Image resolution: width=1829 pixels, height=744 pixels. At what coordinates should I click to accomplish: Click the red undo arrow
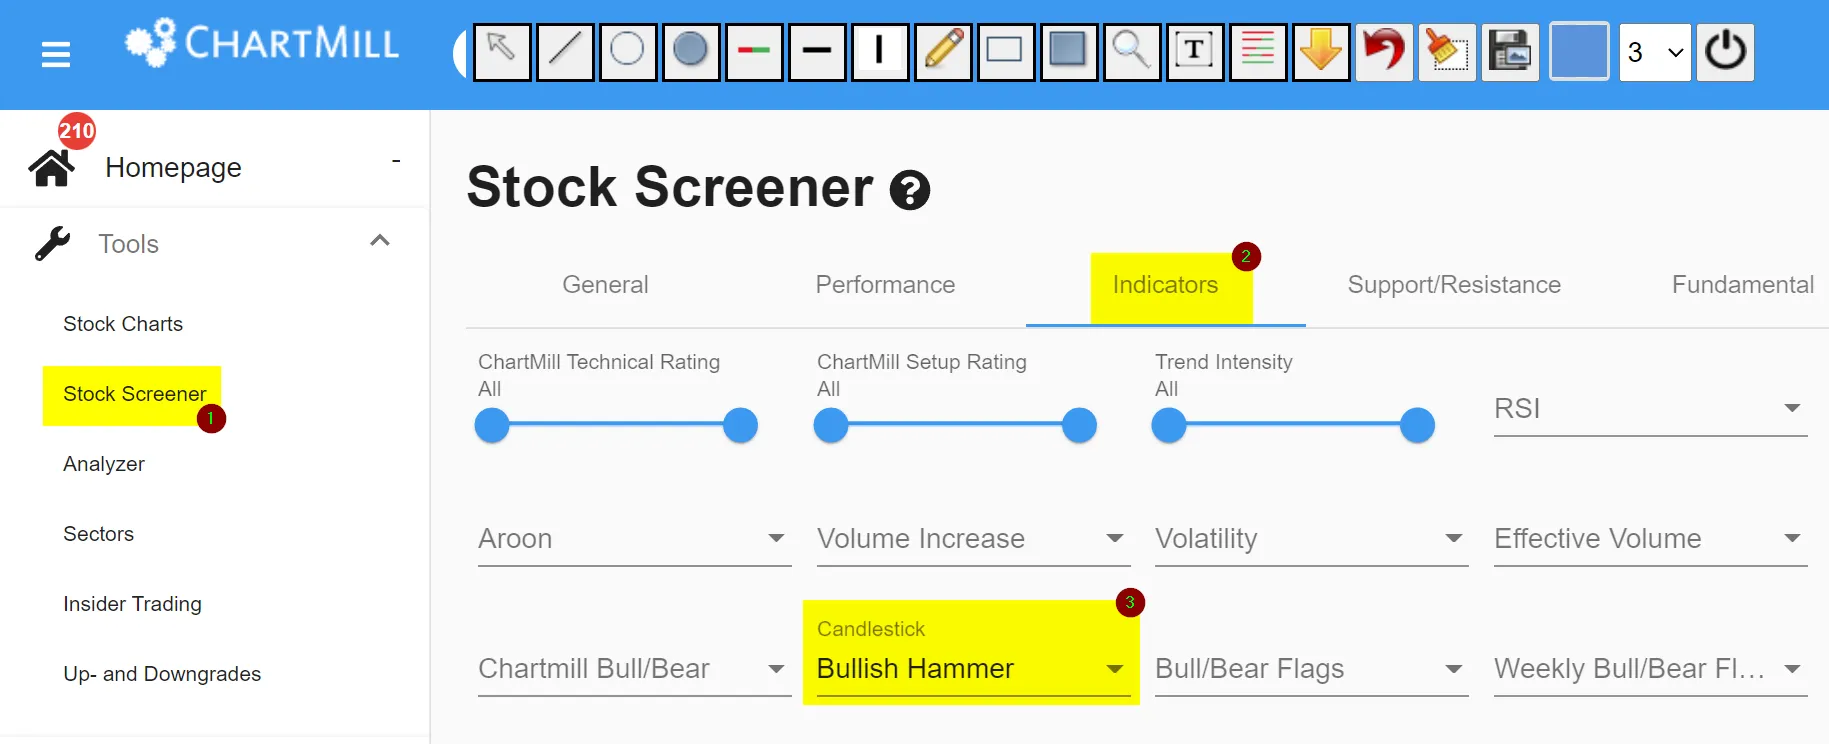pyautogui.click(x=1384, y=51)
